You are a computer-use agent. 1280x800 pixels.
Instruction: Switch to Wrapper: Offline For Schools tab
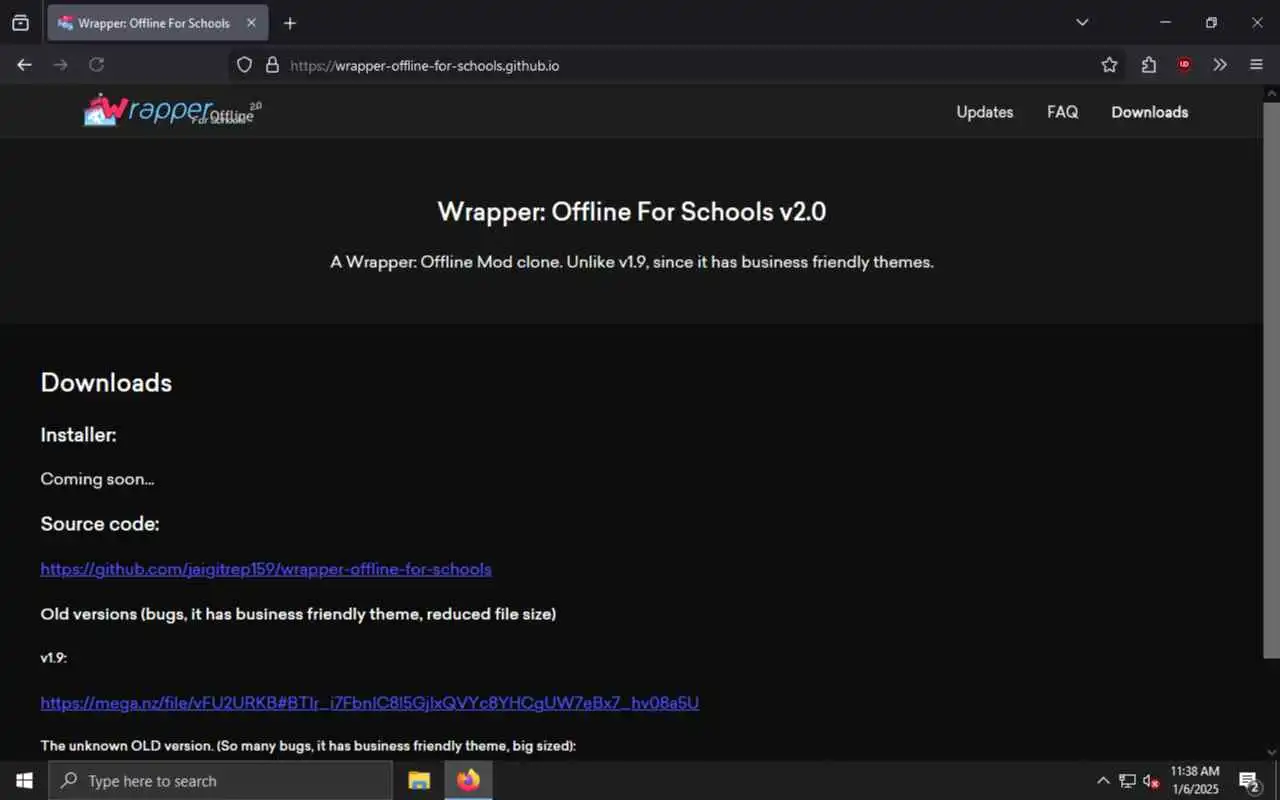pos(157,23)
